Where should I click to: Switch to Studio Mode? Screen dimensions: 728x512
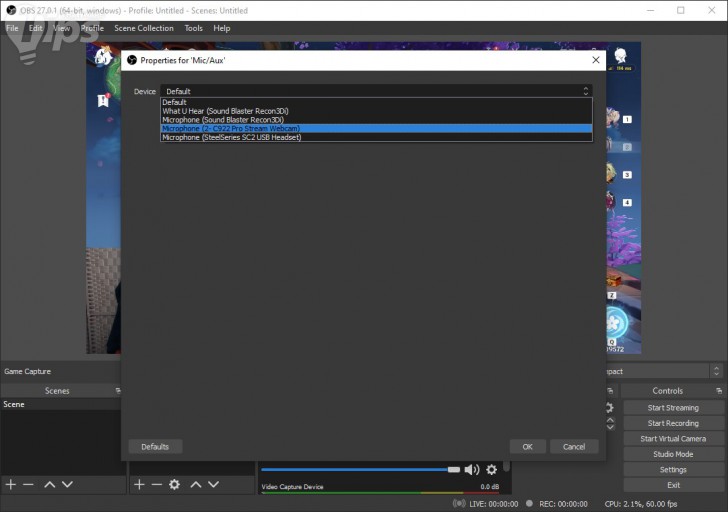pyautogui.click(x=673, y=454)
